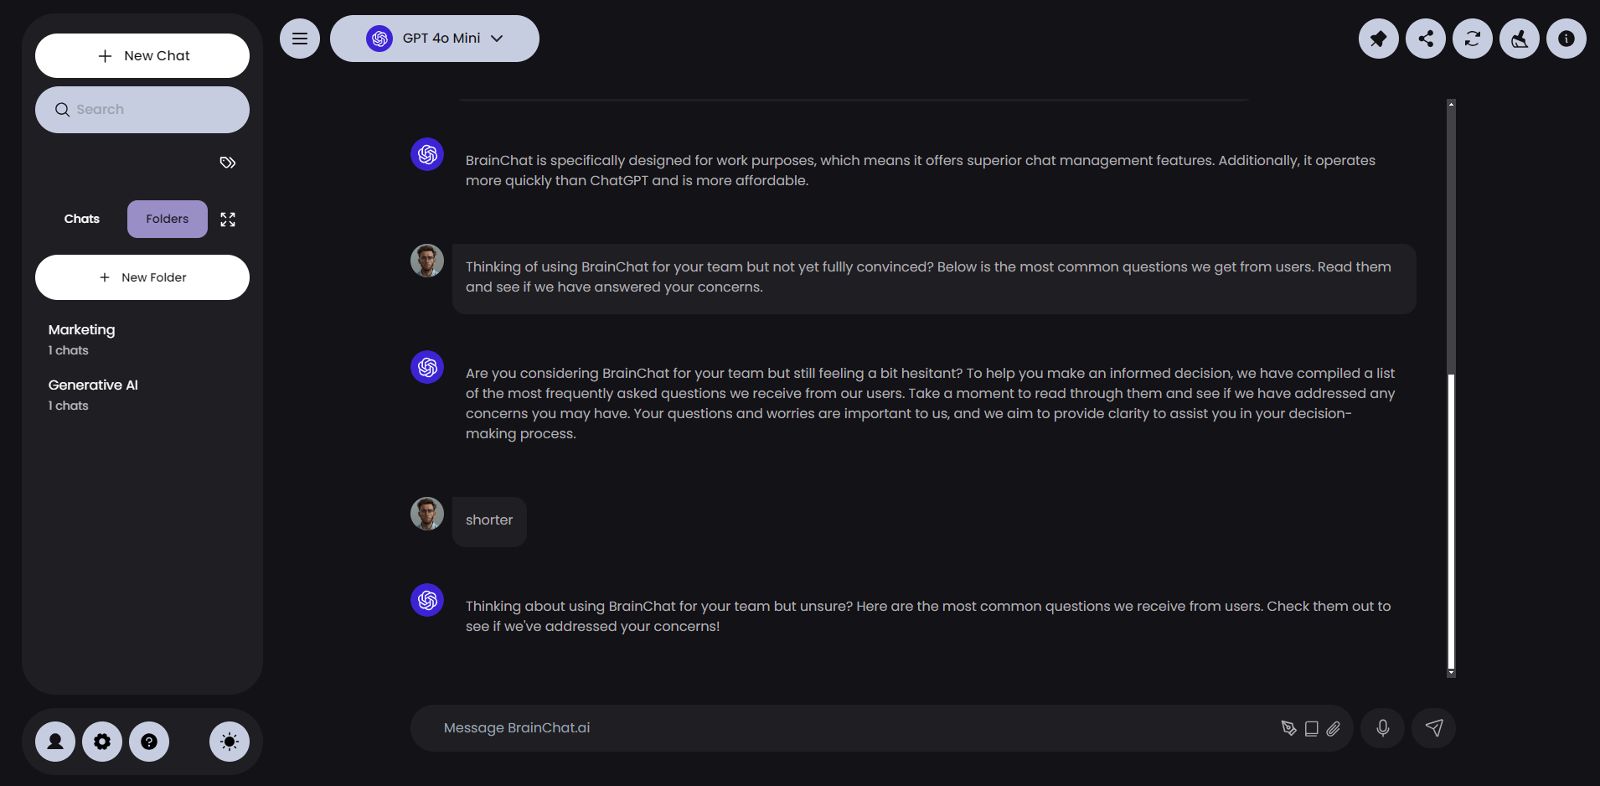This screenshot has width=1600, height=786.
Task: Pin this chat using the pin icon
Action: point(1379,38)
